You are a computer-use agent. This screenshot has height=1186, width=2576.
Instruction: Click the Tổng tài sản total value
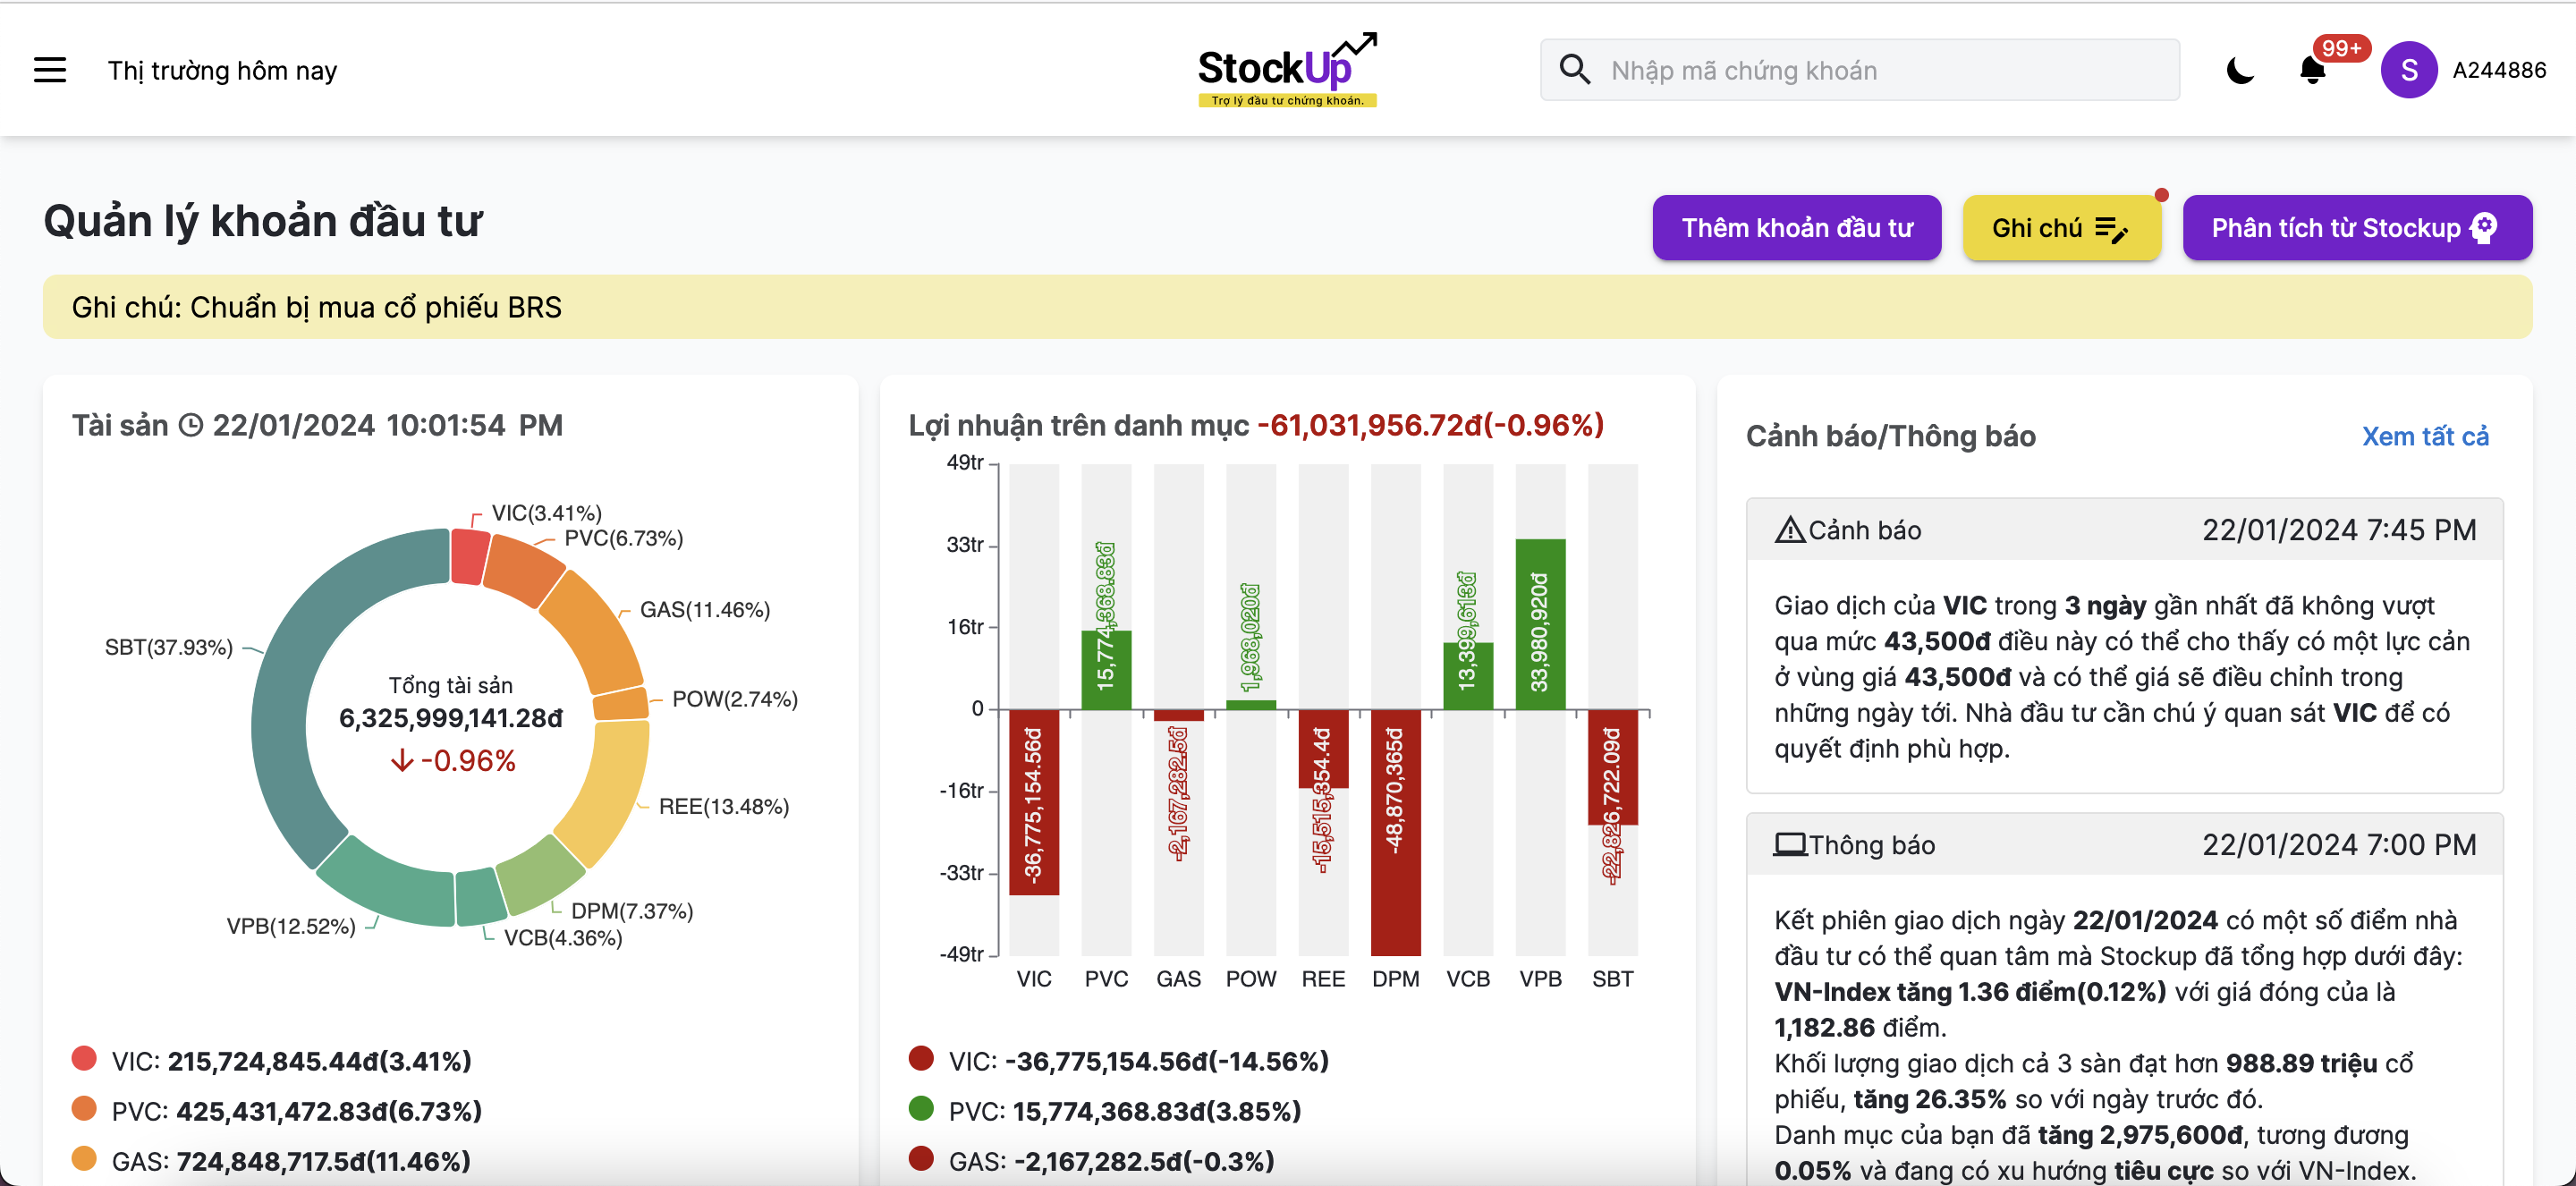[451, 718]
